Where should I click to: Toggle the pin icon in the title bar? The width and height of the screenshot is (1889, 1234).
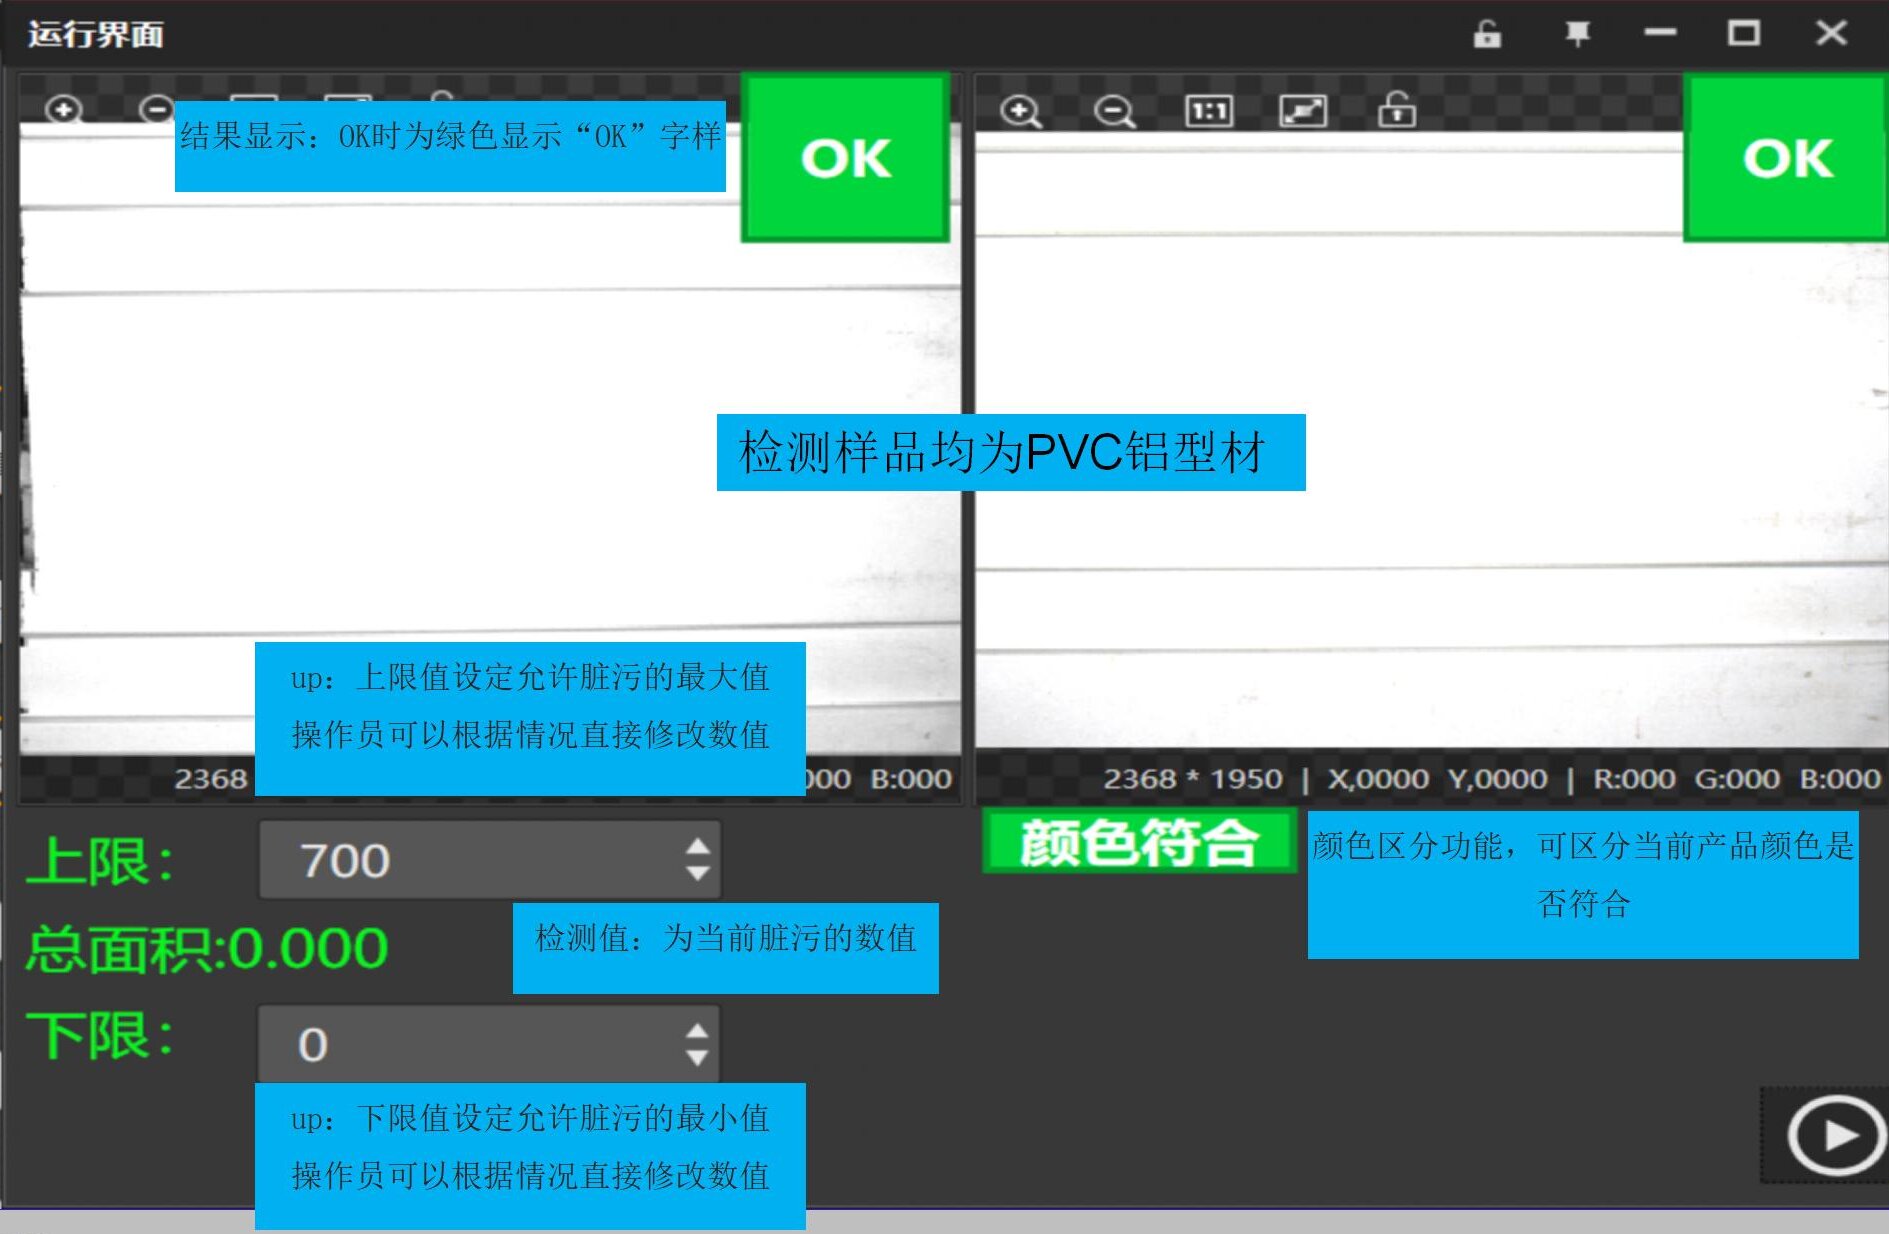[x=1576, y=33]
